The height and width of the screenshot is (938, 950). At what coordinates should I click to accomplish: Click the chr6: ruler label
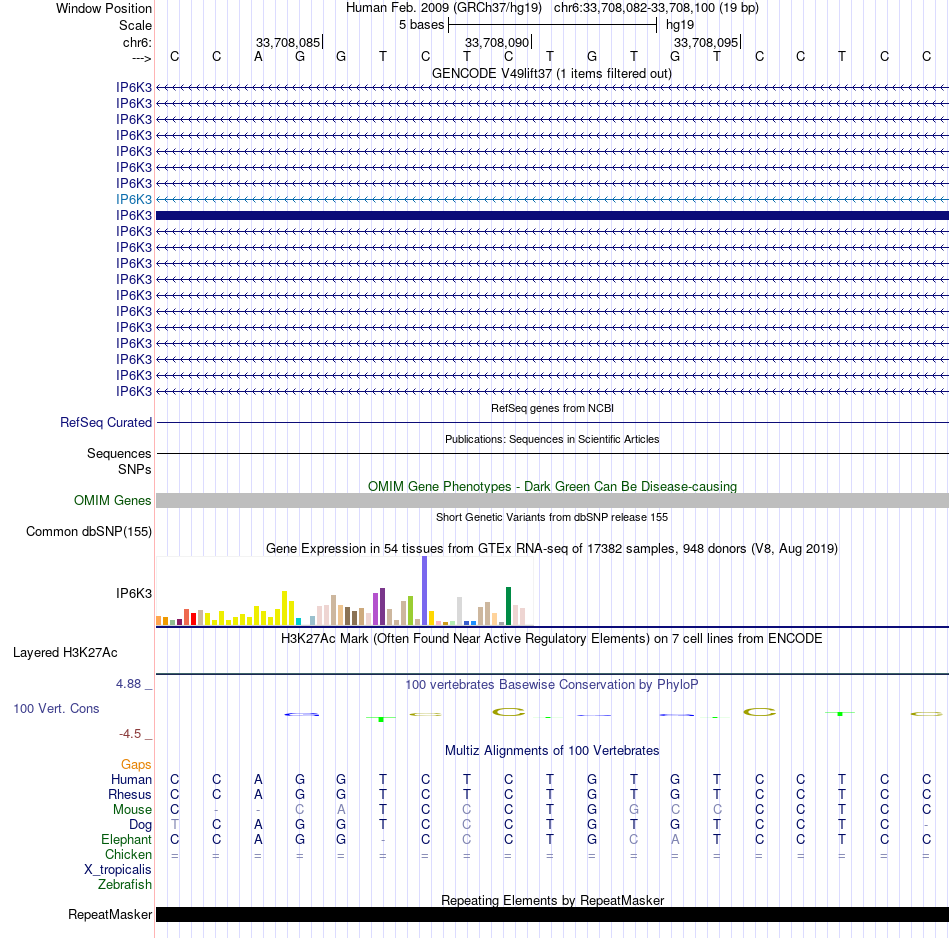[137, 42]
